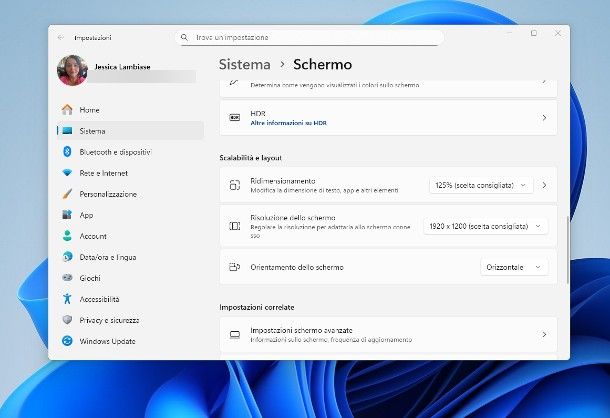This screenshot has width=610, height=418.
Task: Open the Altre informazioni su HDR link
Action: [289, 123]
